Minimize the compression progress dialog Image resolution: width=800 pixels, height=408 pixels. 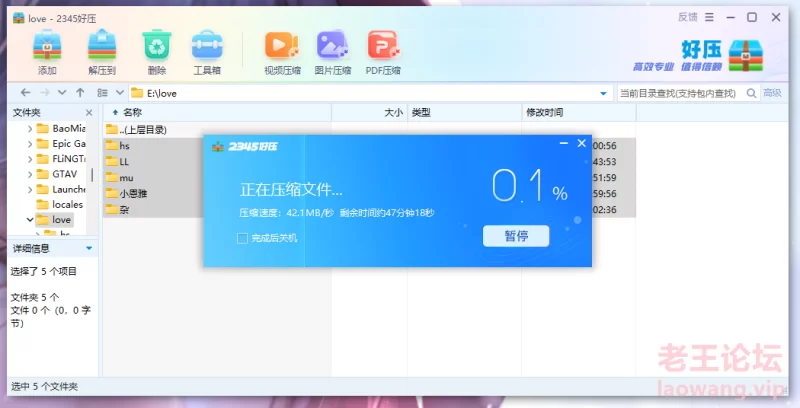(564, 143)
